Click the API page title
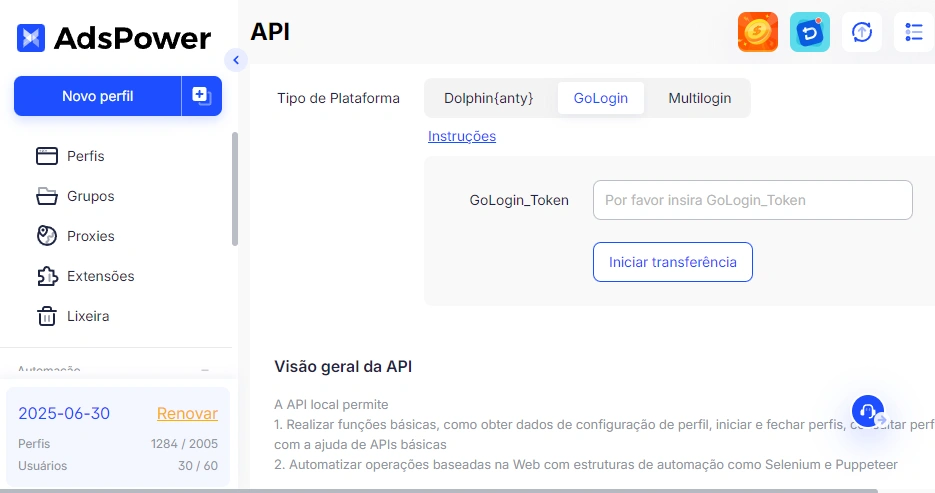The width and height of the screenshot is (935, 493). click(x=270, y=32)
